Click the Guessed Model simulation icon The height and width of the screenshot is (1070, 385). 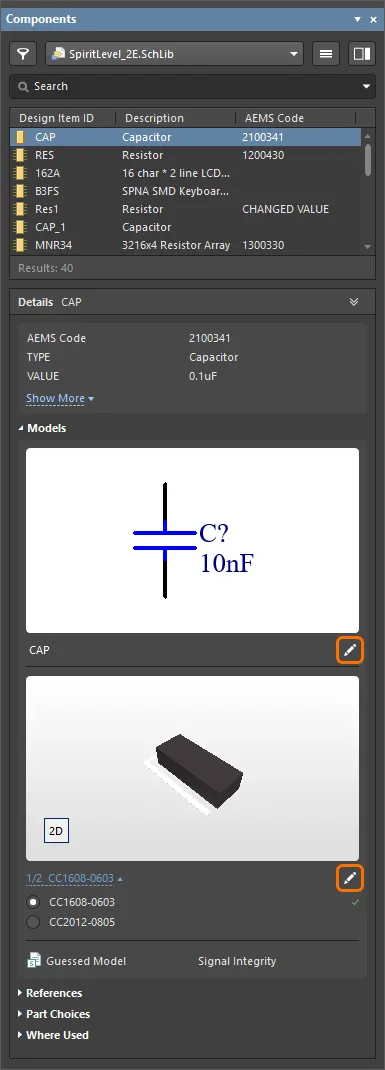tap(34, 961)
